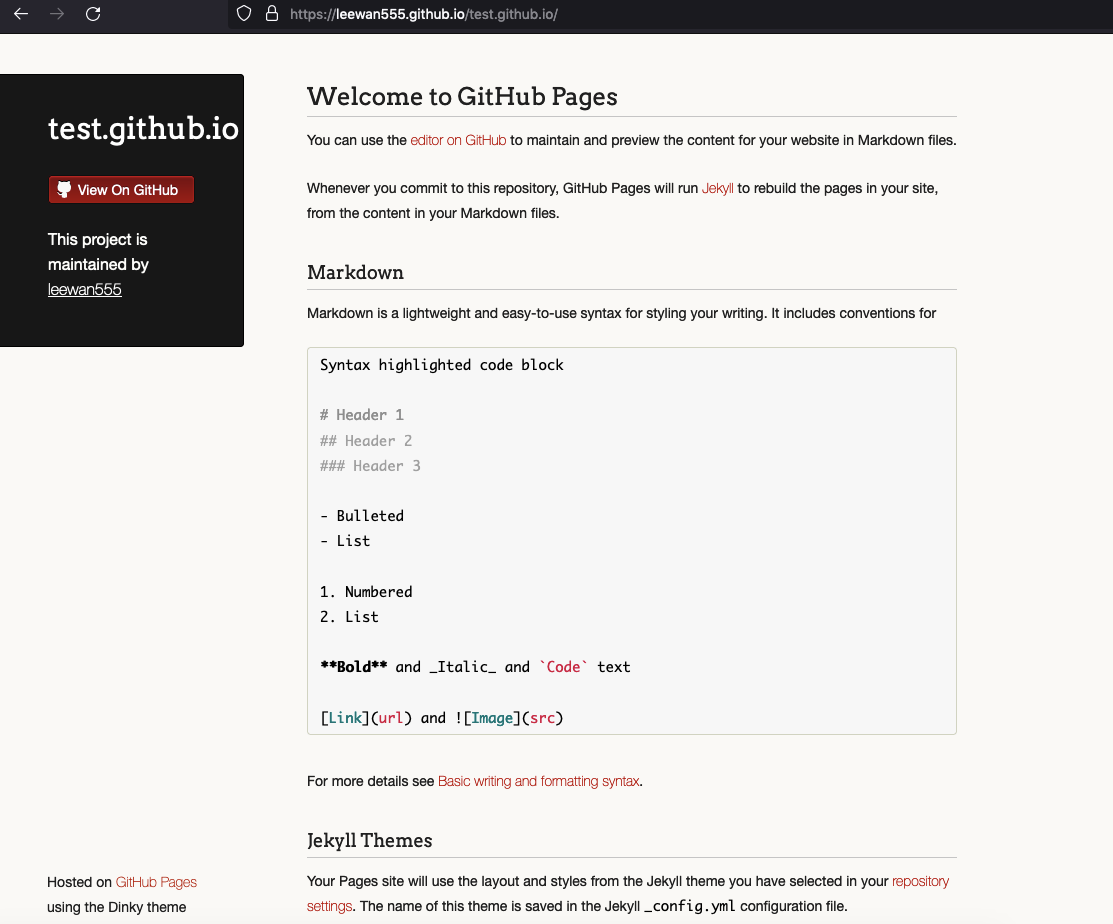The image size is (1113, 924).
Task: Open 'Basic writing and formatting syntax' link
Action: tap(539, 781)
